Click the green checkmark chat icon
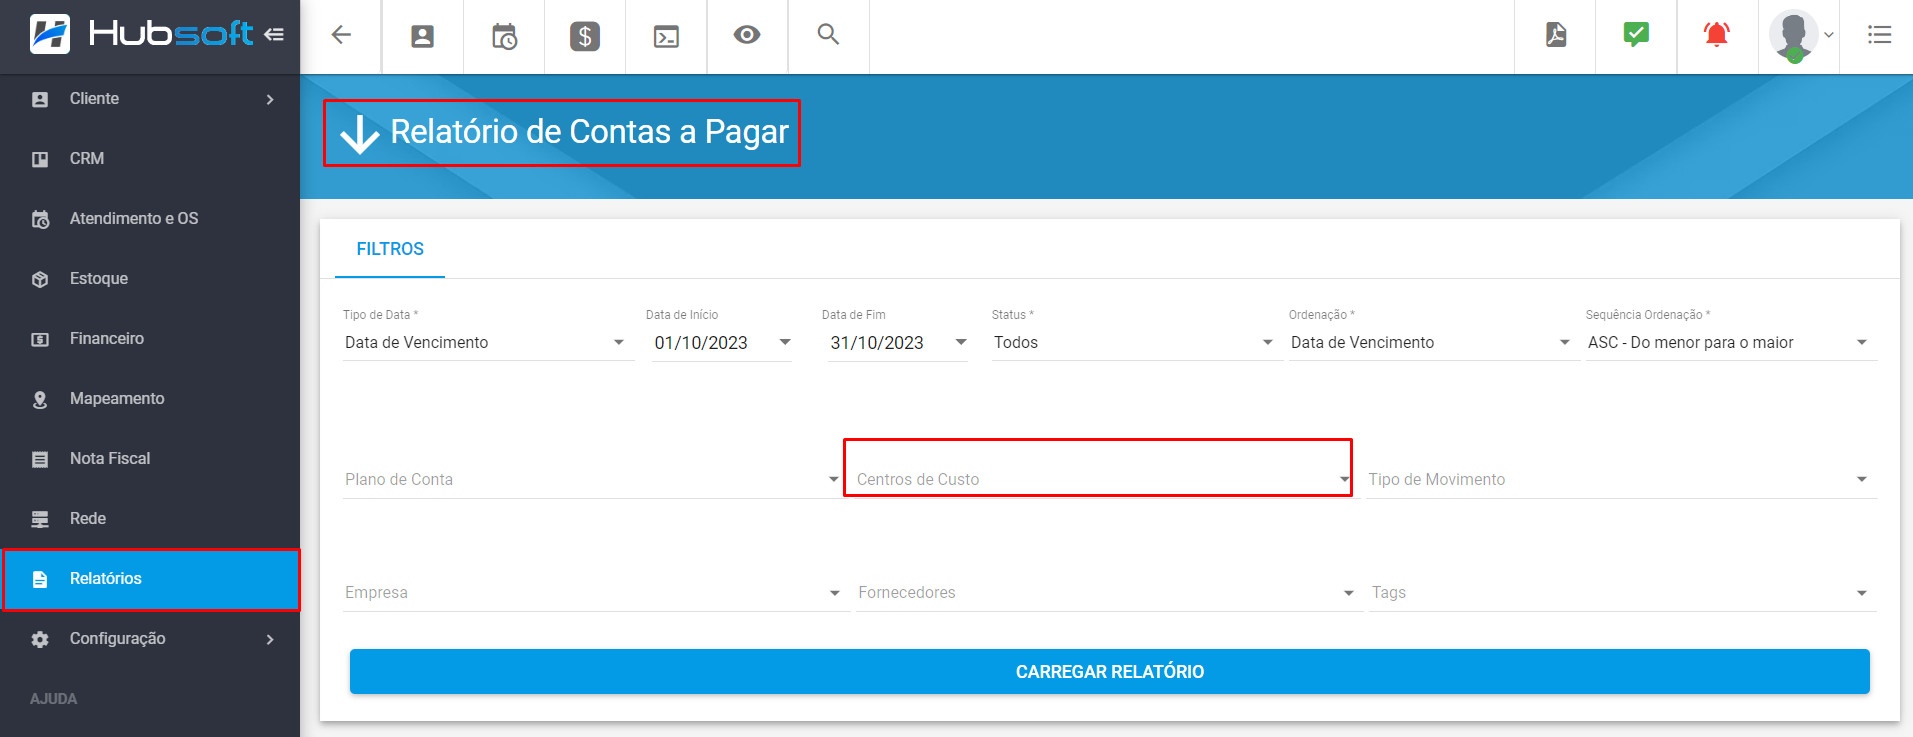Viewport: 1913px width, 737px height. click(x=1636, y=35)
